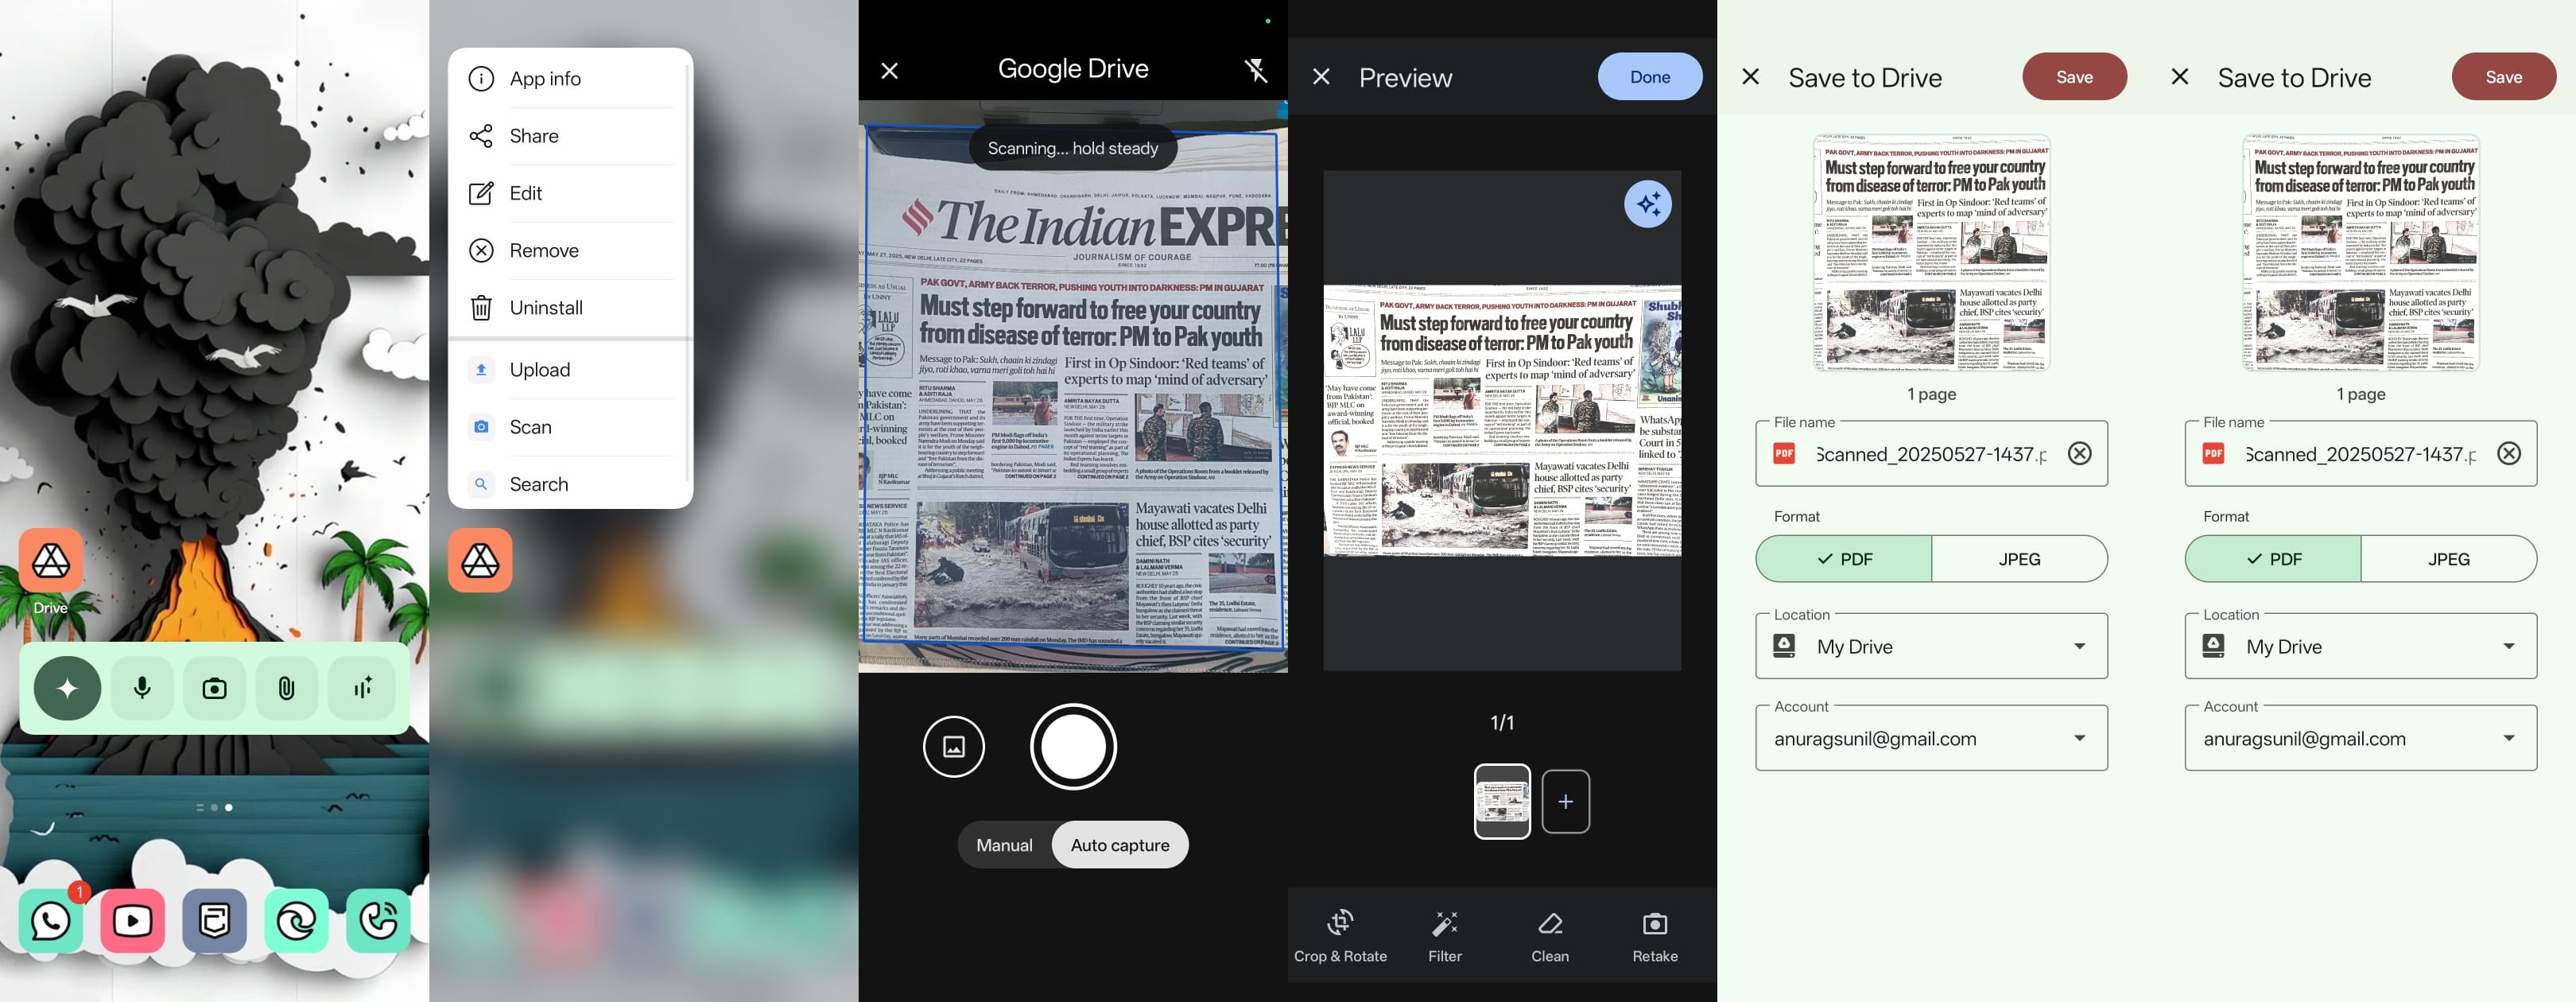Image resolution: width=2576 pixels, height=1002 pixels.
Task: Retake the scanned newspaper page
Action: pyautogui.click(x=1655, y=935)
